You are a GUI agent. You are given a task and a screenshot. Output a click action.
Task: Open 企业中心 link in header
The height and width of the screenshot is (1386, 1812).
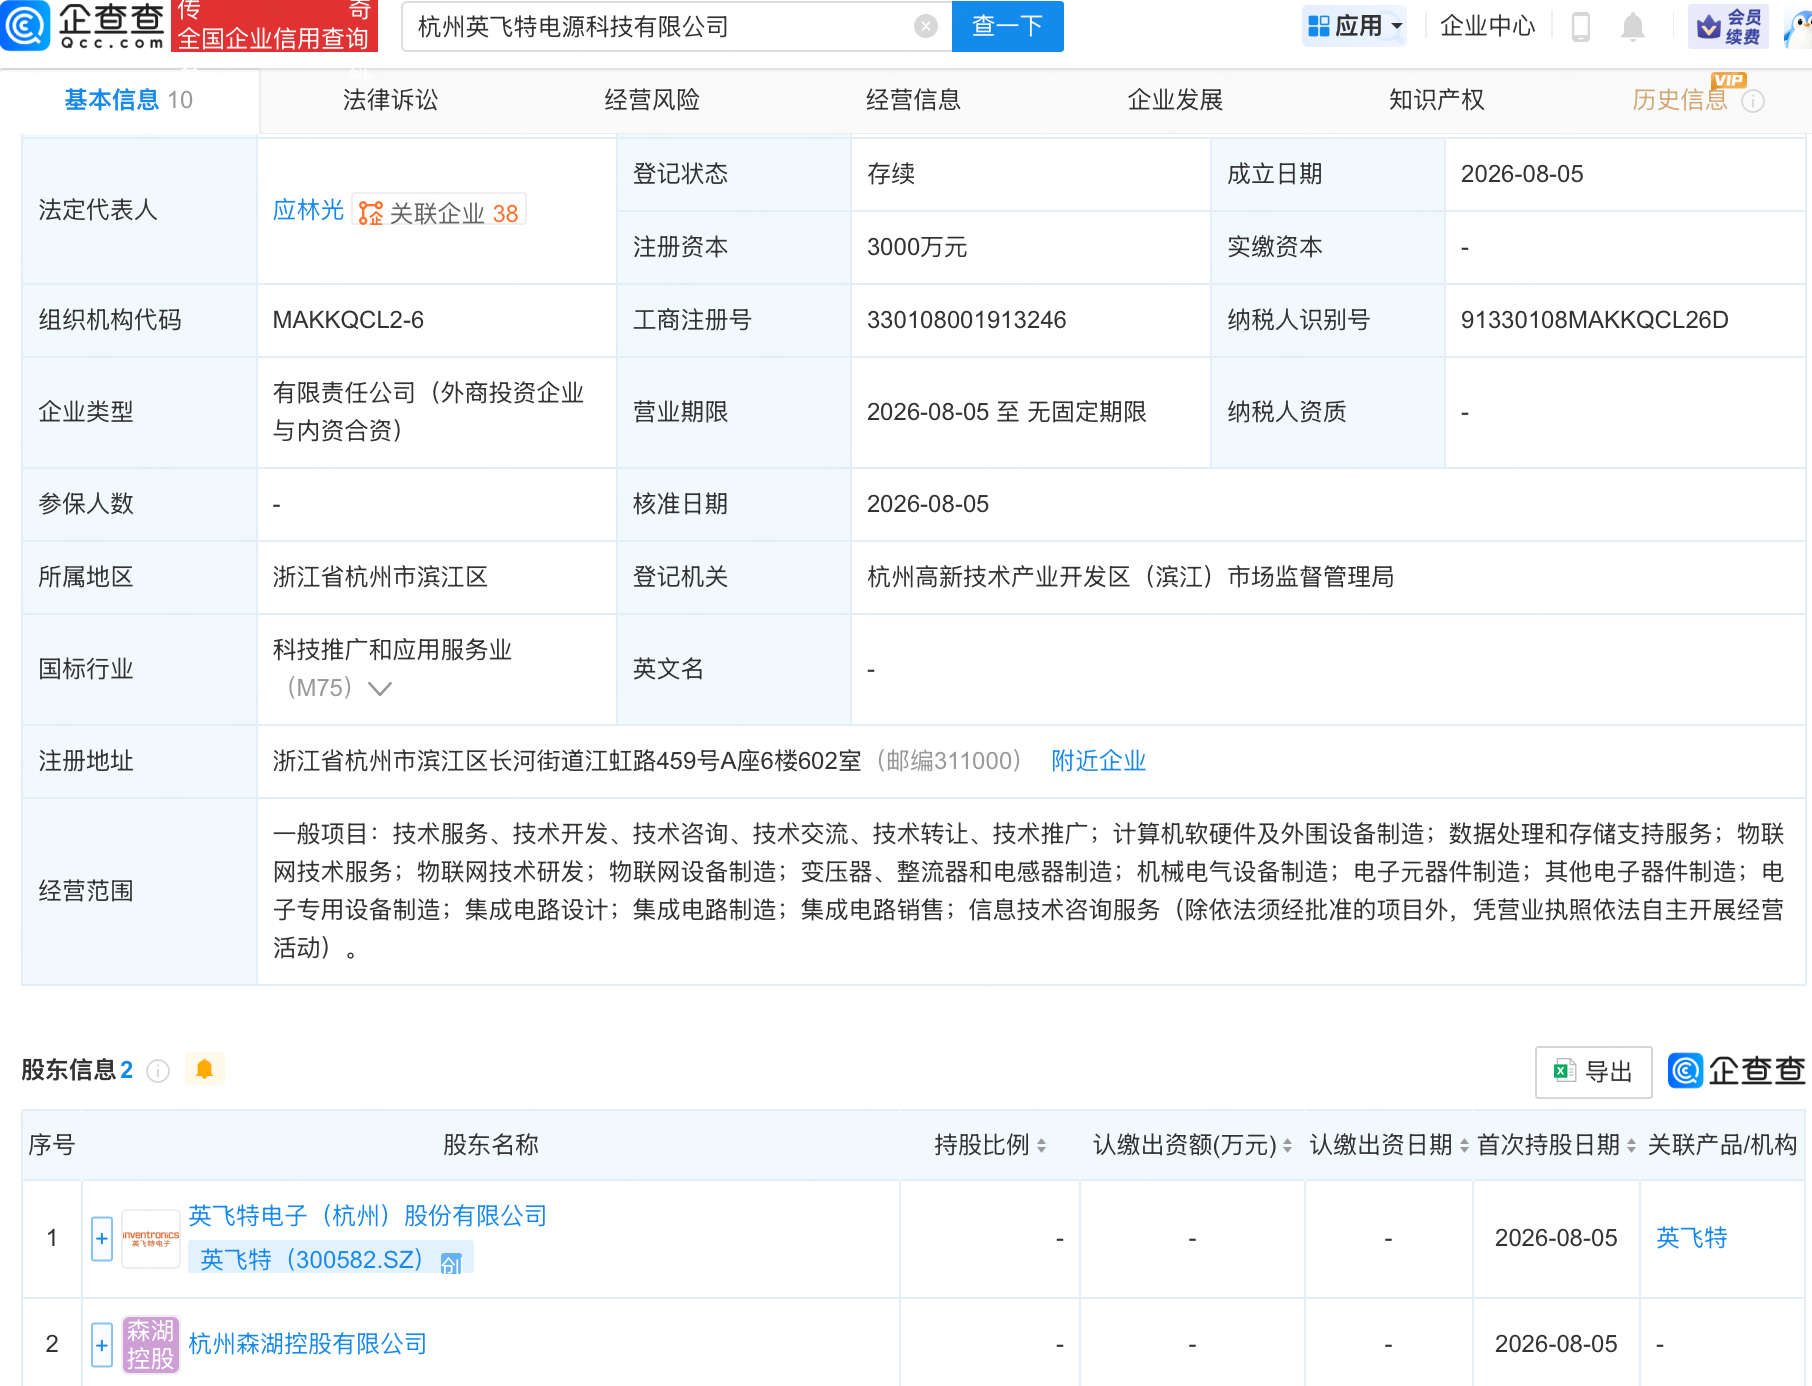1487,26
